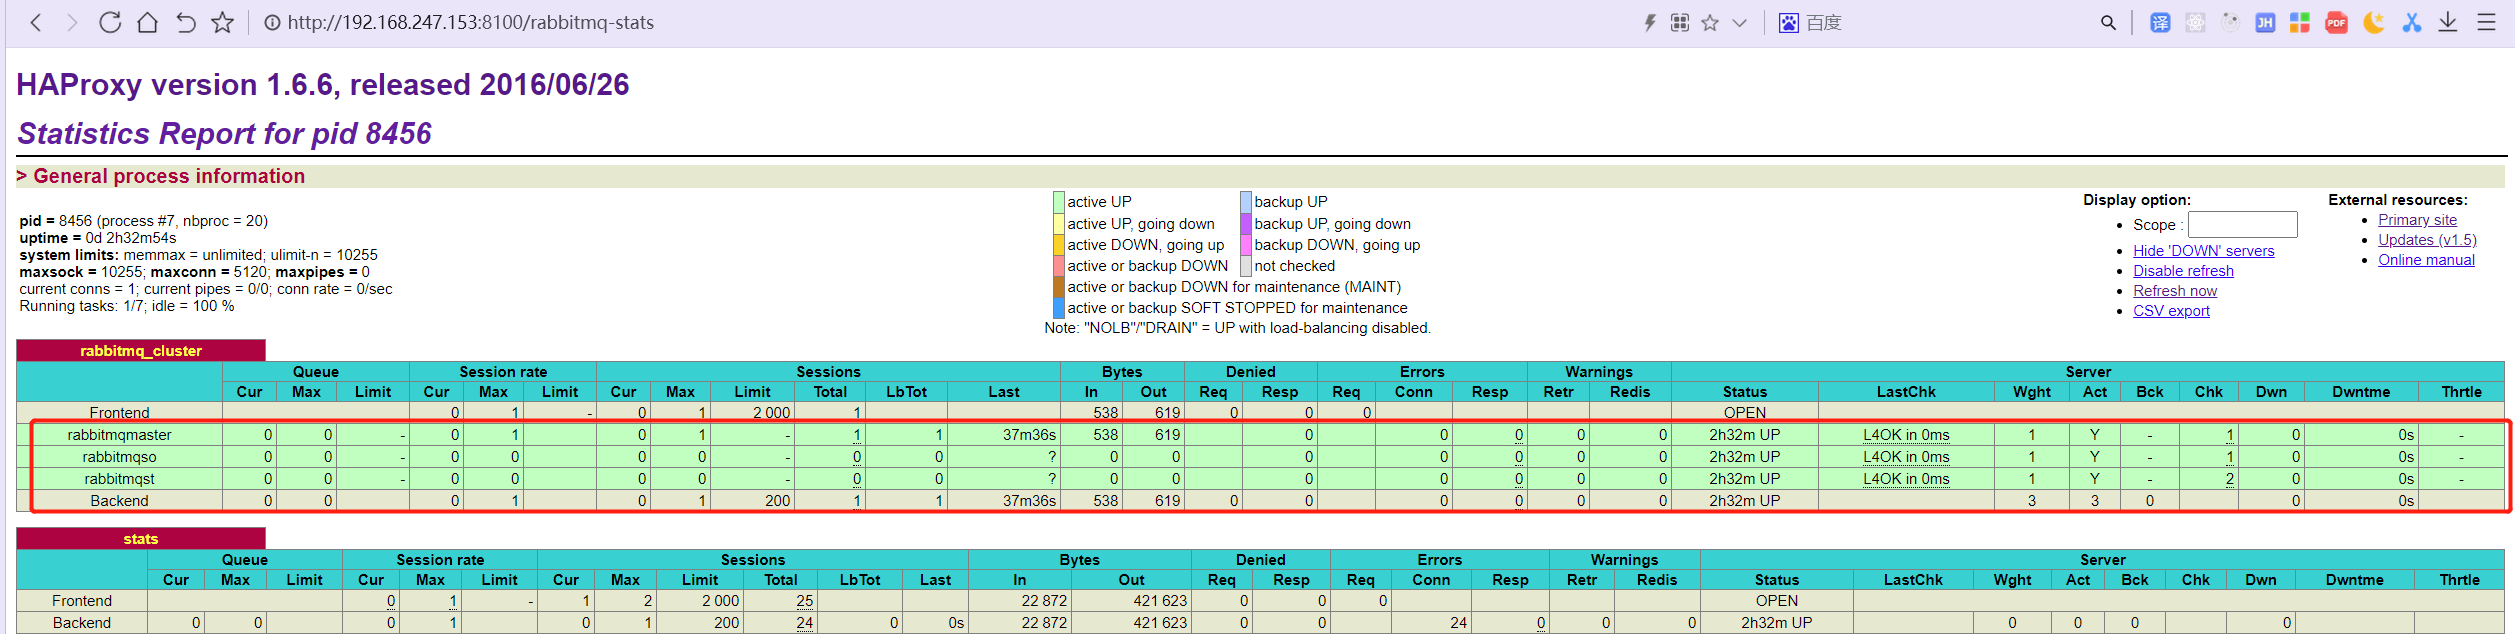Open the QR/grid apps icon in address bar

pos(1680,22)
